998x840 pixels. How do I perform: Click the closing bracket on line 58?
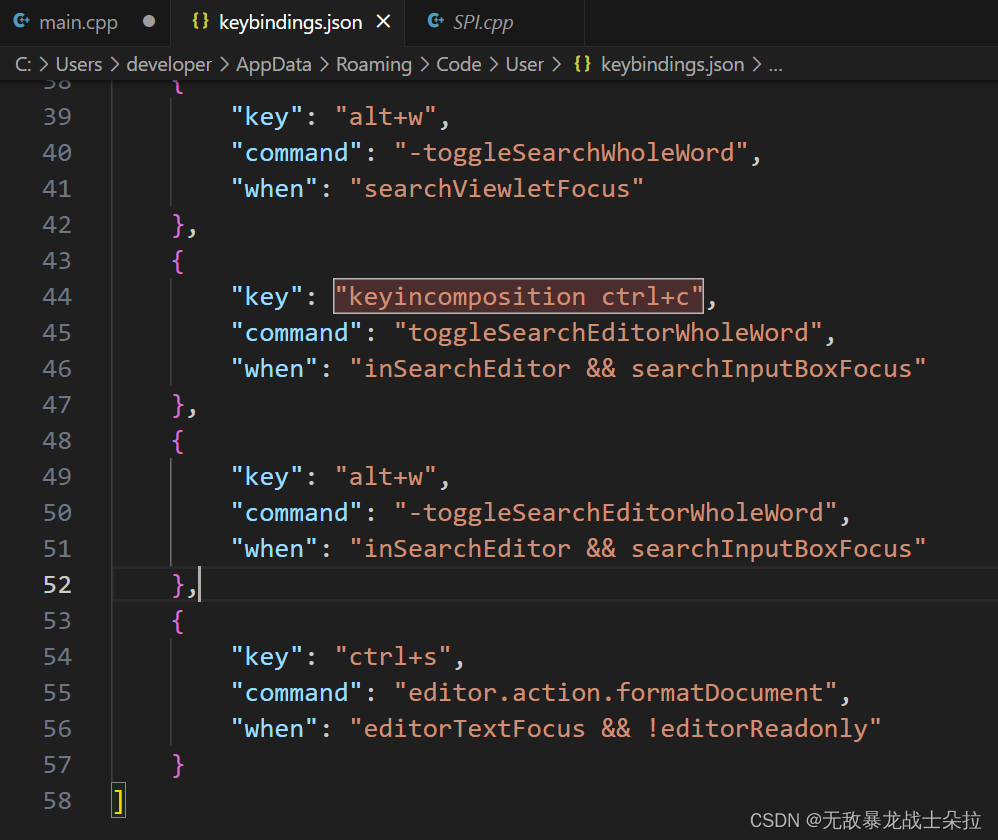[118, 801]
